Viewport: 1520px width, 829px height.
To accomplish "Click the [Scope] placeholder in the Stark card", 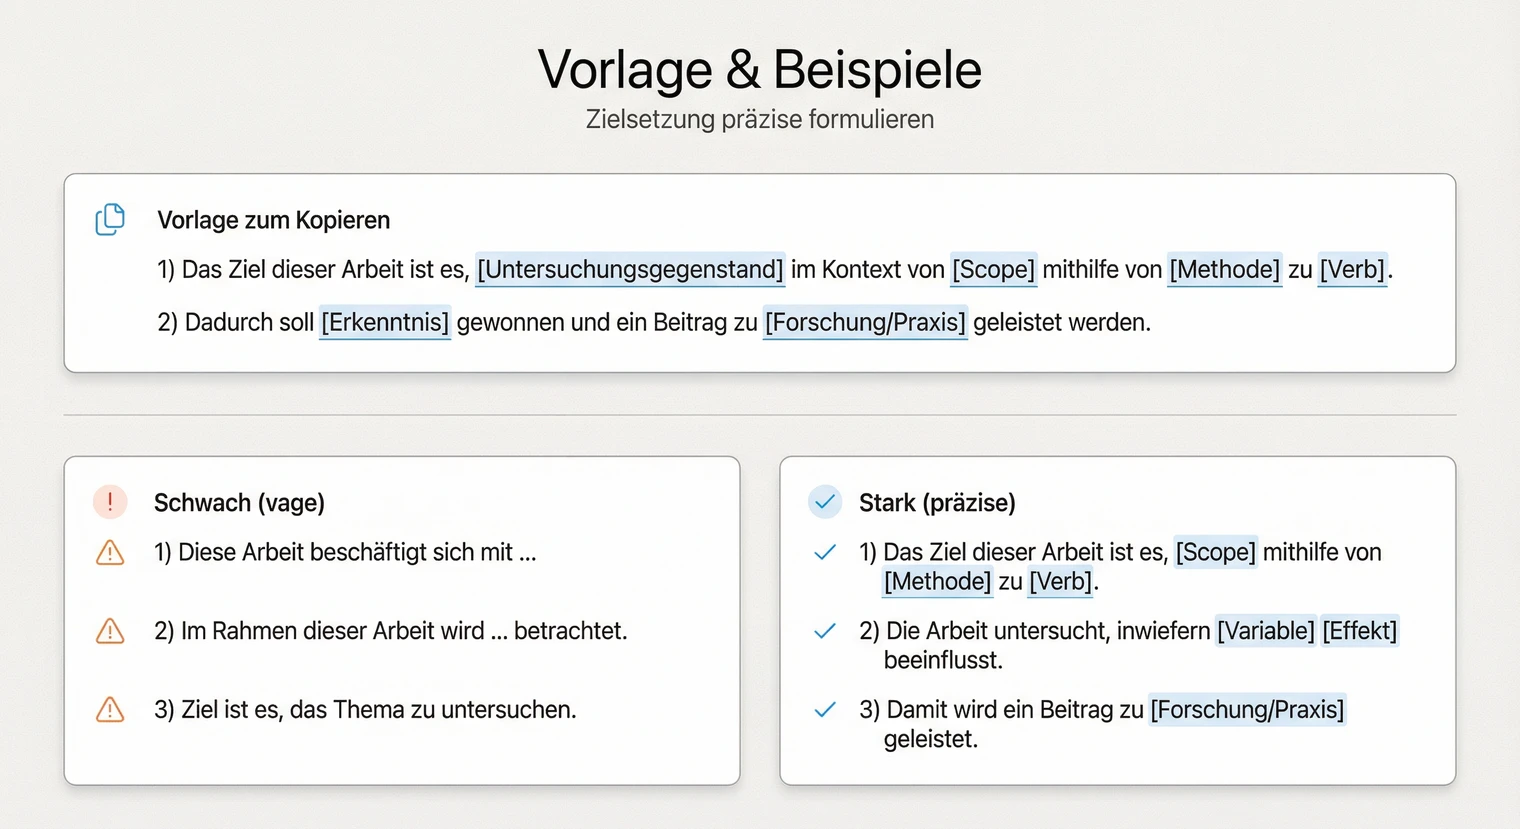I will pyautogui.click(x=1215, y=552).
